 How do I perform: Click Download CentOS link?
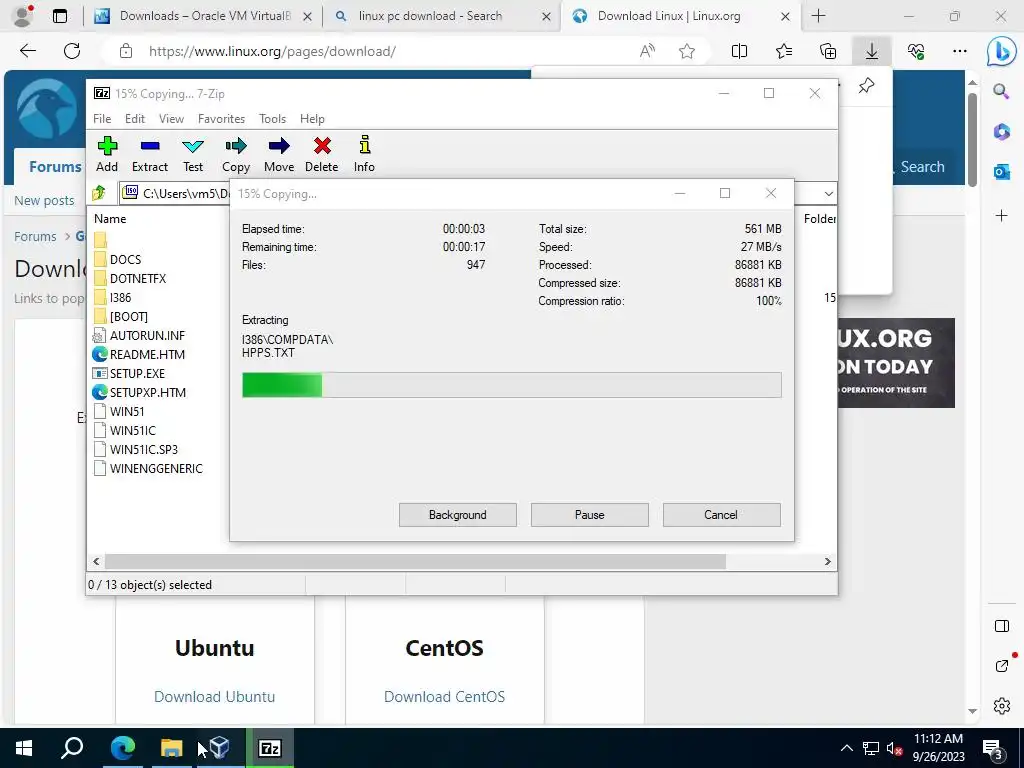(444, 697)
